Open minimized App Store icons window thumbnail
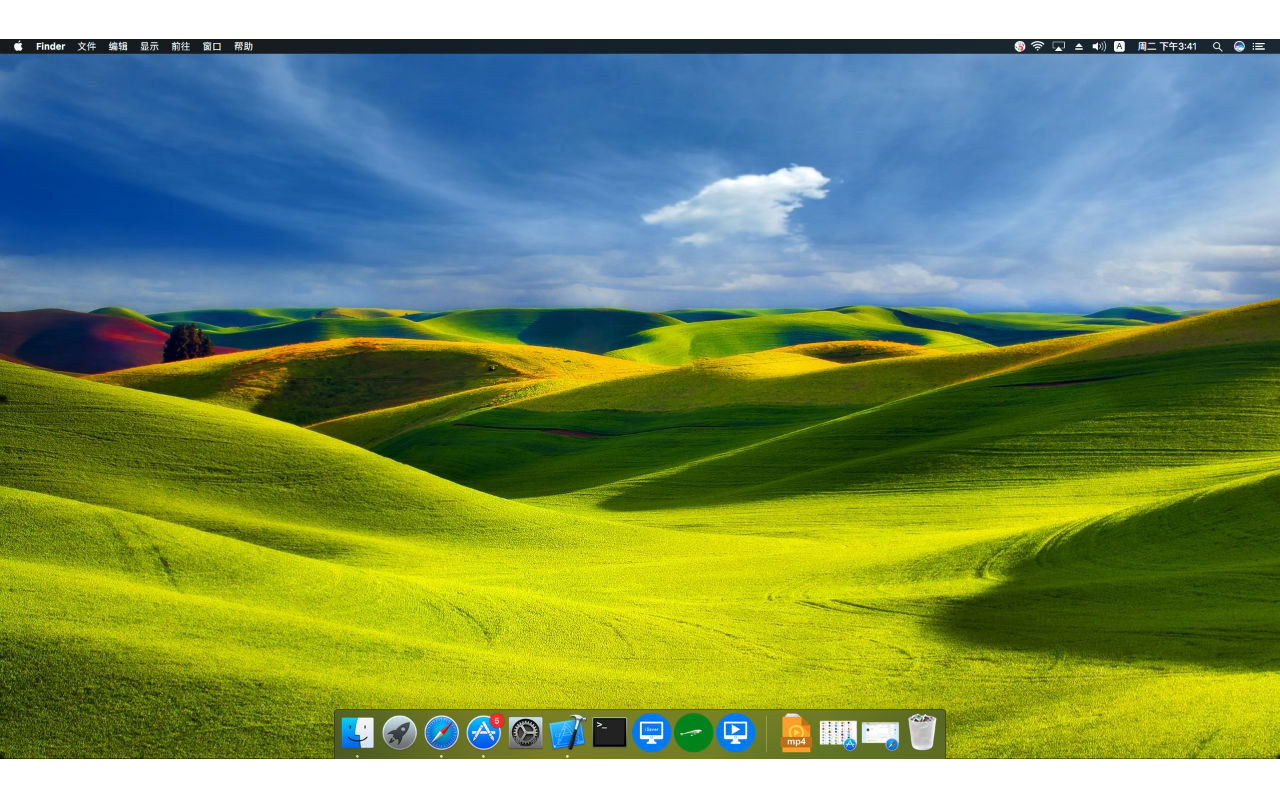 pyautogui.click(x=838, y=734)
